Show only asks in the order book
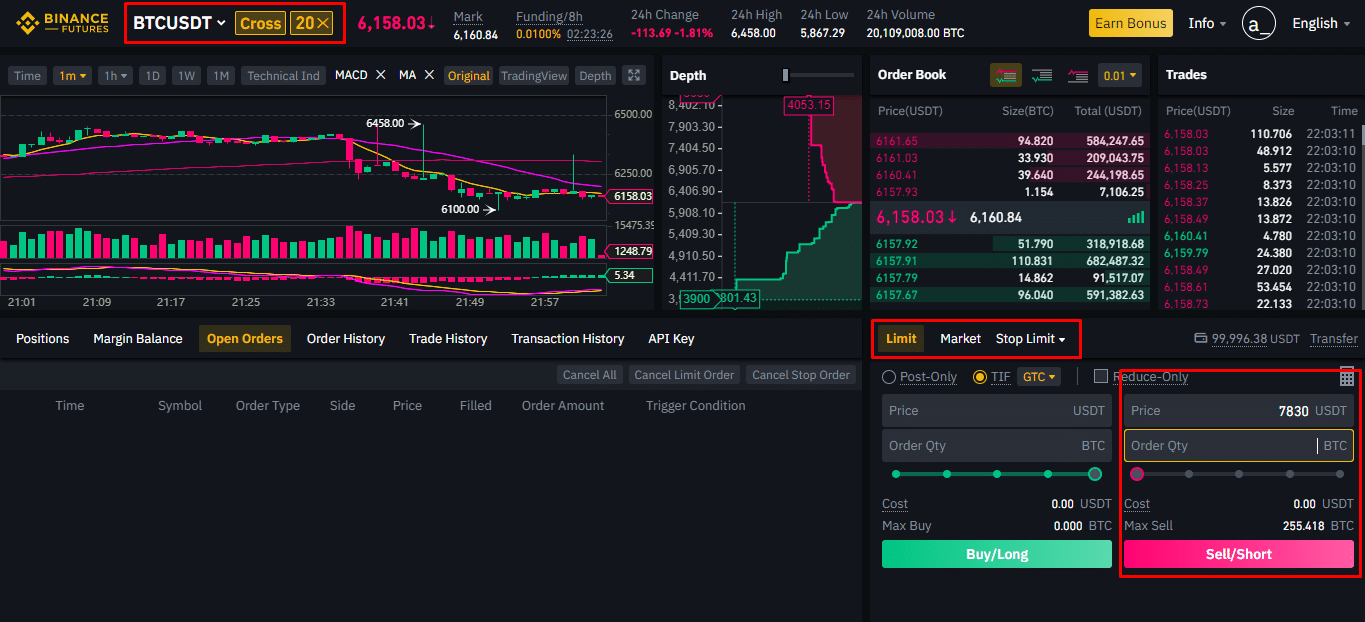The height and width of the screenshot is (622, 1365). (1077, 75)
